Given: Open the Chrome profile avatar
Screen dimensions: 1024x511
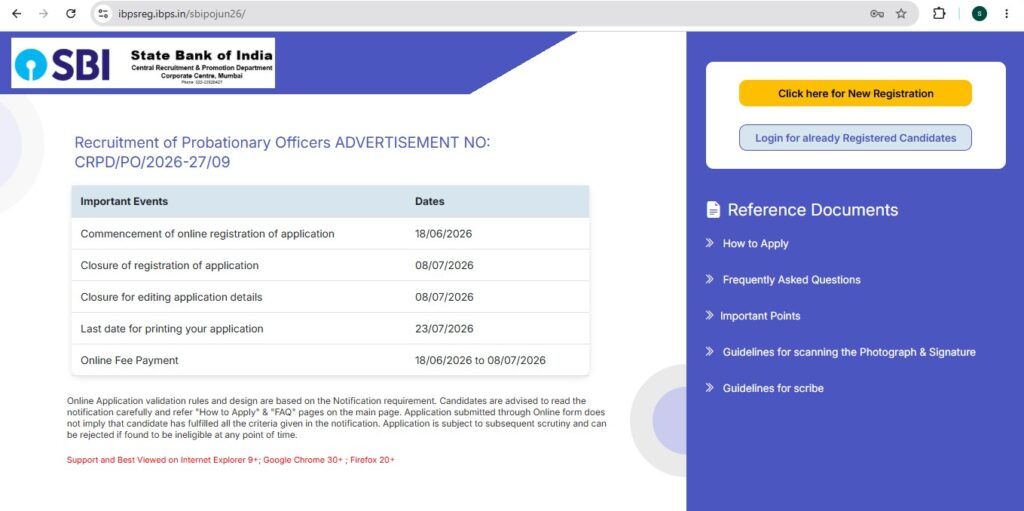Looking at the screenshot, I should (x=980, y=13).
